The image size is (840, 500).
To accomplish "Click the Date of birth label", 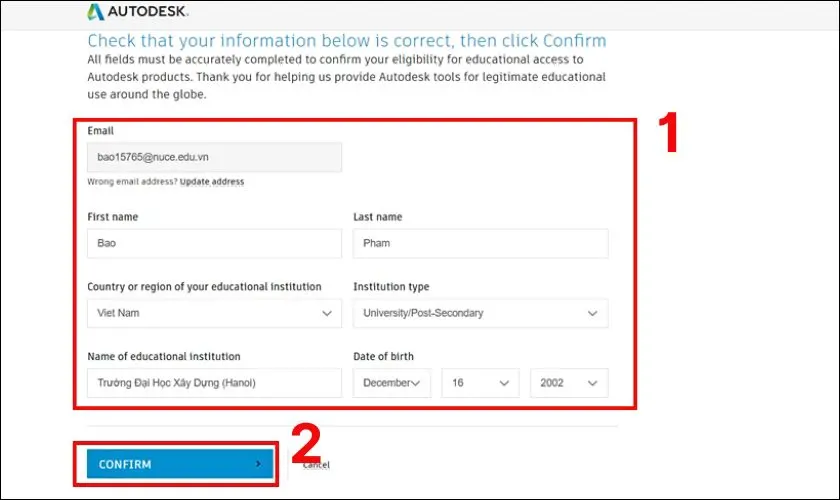I will pyautogui.click(x=383, y=357).
